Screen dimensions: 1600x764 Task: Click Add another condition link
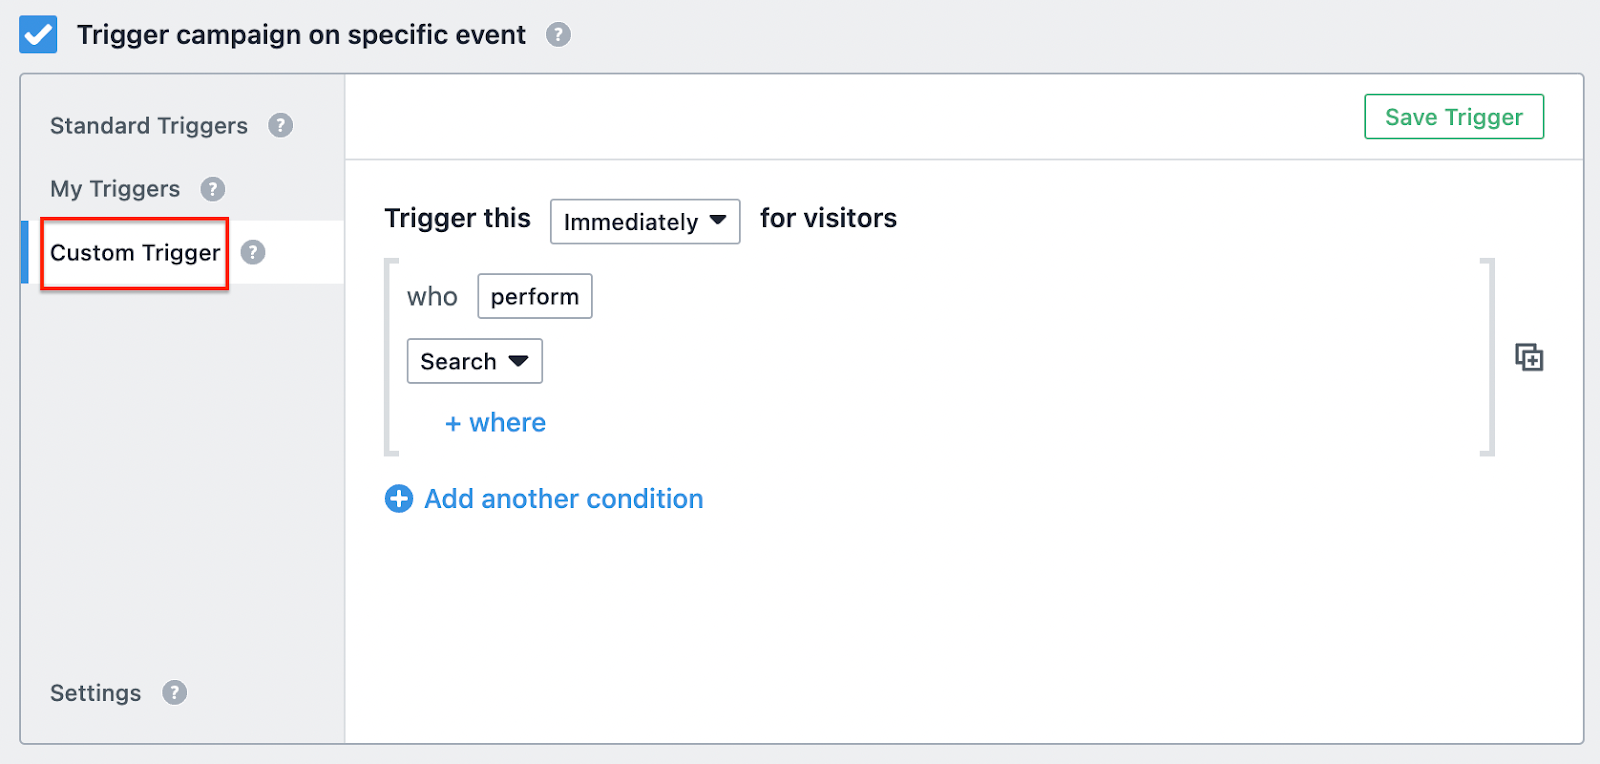pyautogui.click(x=564, y=499)
